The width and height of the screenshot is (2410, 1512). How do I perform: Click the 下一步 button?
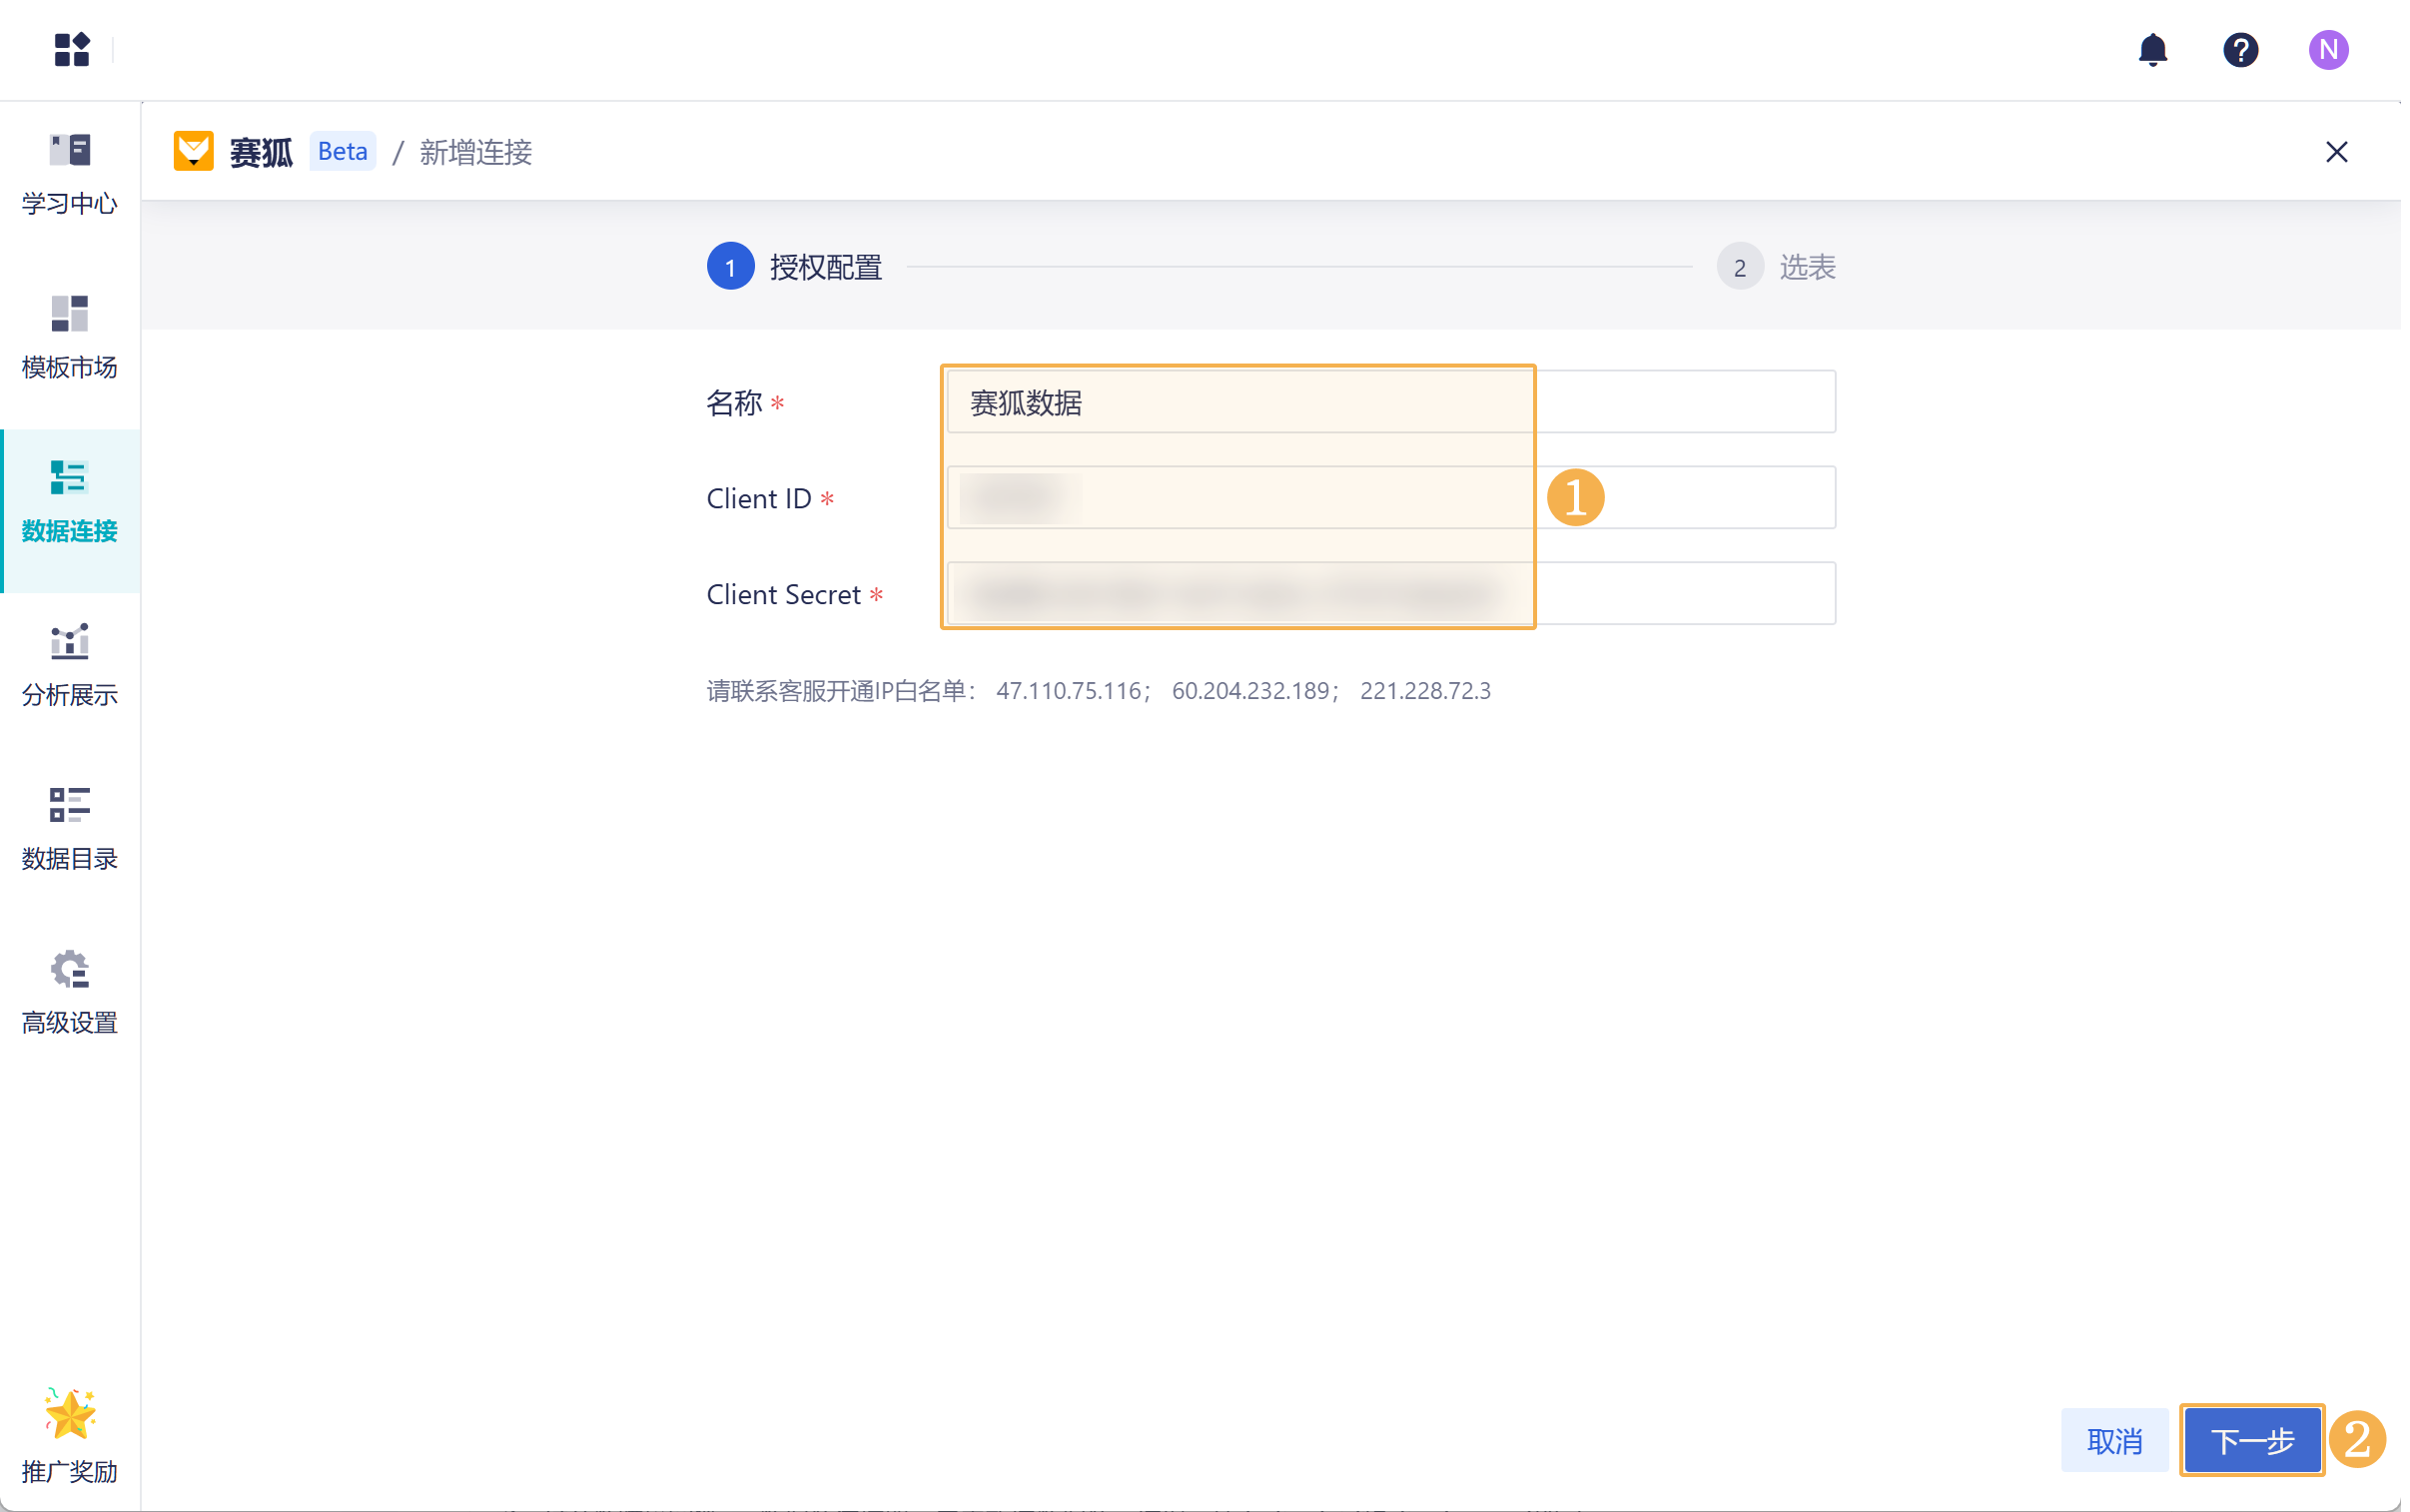pos(2251,1440)
